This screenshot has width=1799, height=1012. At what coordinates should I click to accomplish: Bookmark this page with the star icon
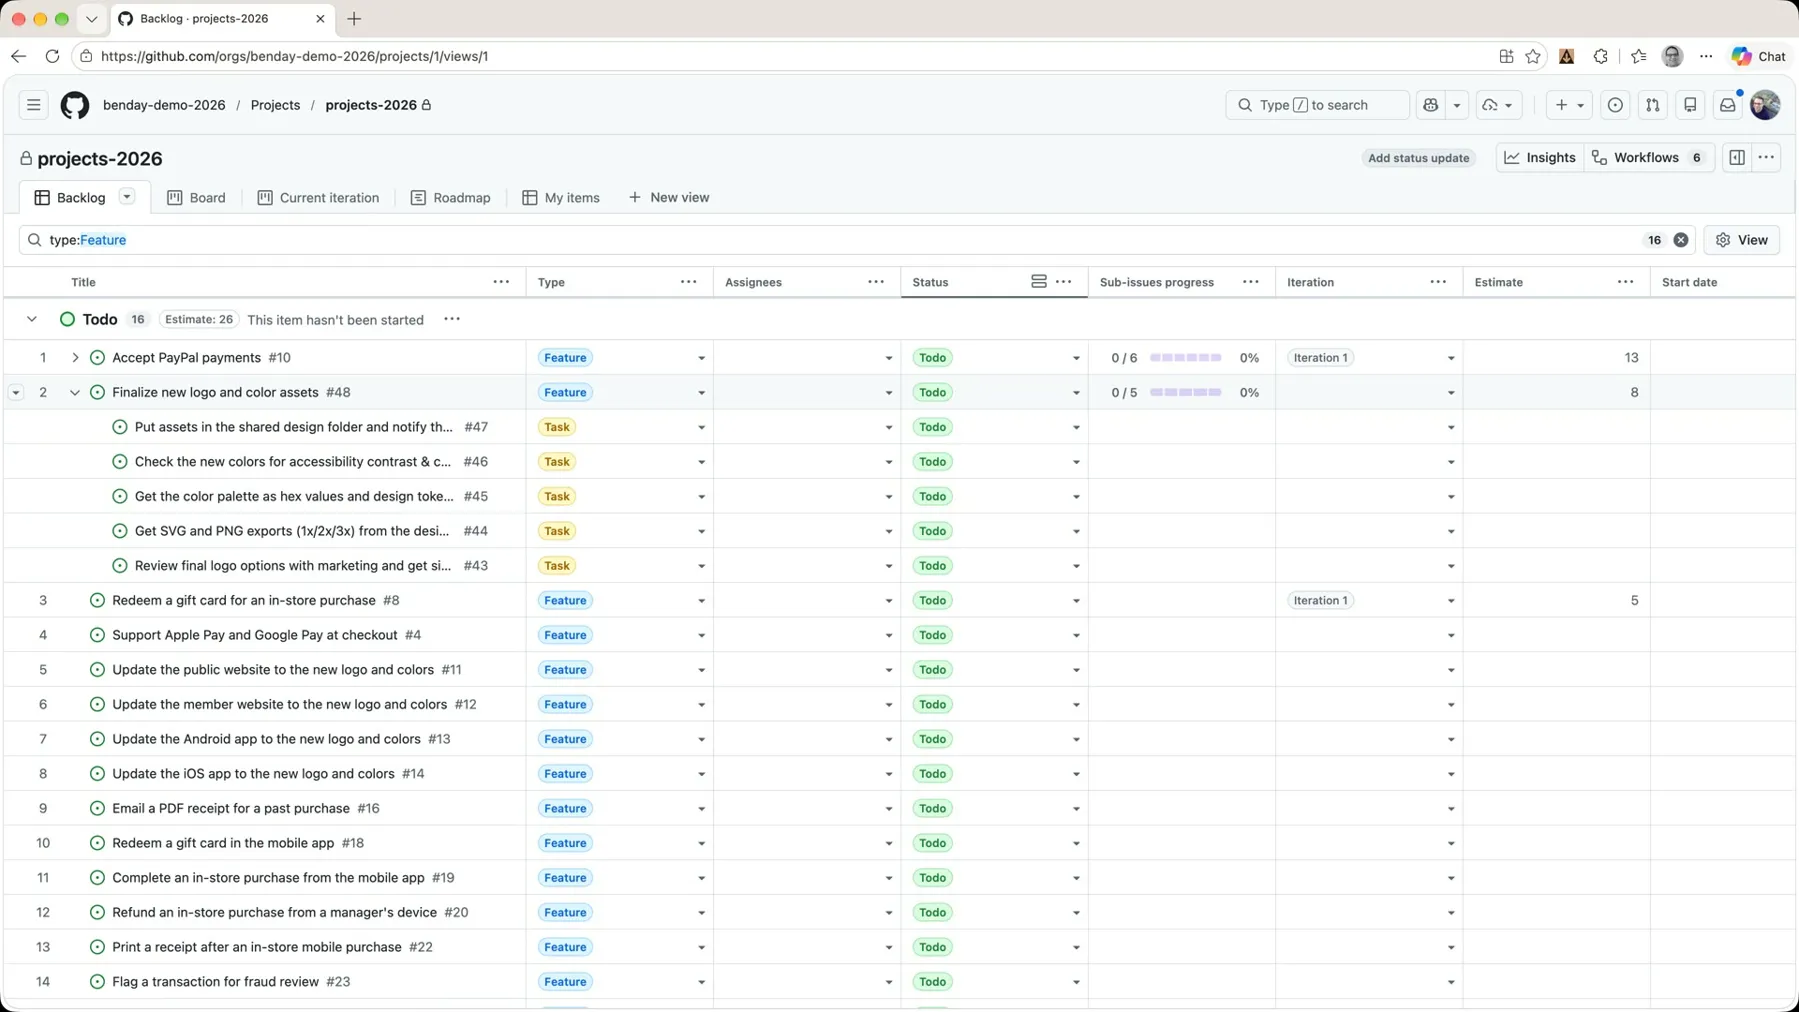pyautogui.click(x=1533, y=56)
